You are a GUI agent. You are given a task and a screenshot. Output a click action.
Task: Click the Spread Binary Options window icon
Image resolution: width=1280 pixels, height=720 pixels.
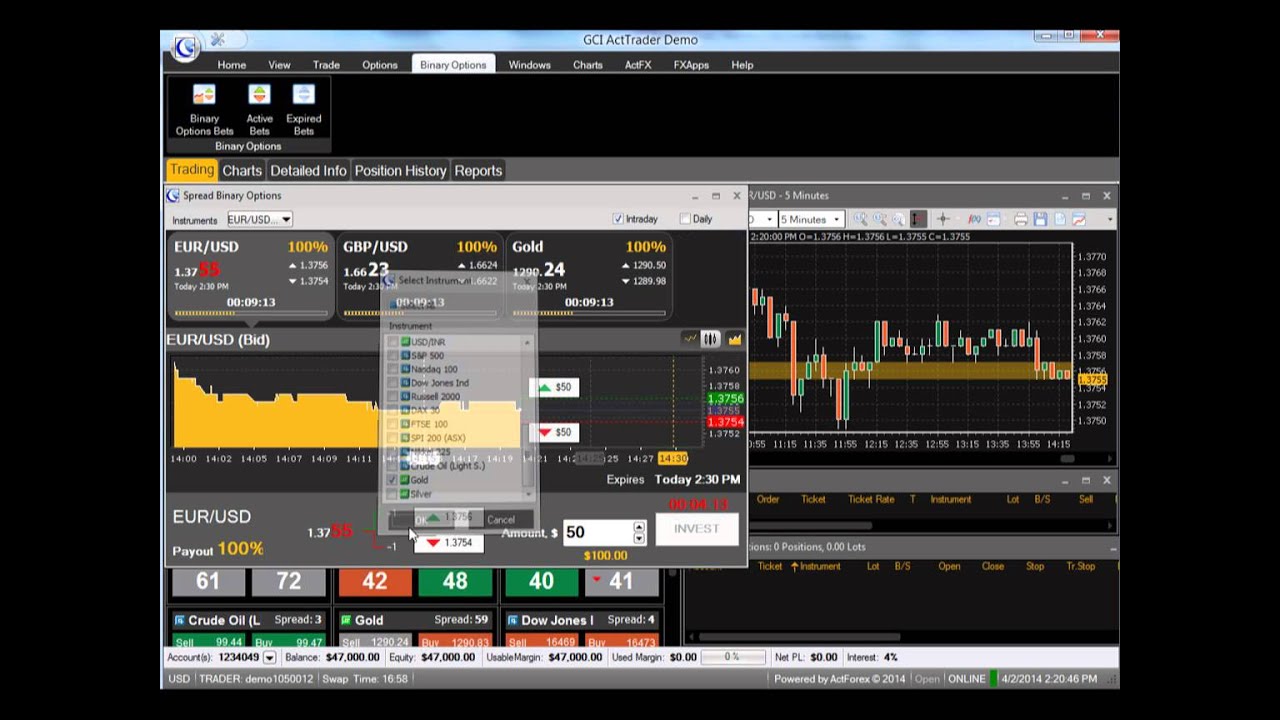pyautogui.click(x=173, y=196)
